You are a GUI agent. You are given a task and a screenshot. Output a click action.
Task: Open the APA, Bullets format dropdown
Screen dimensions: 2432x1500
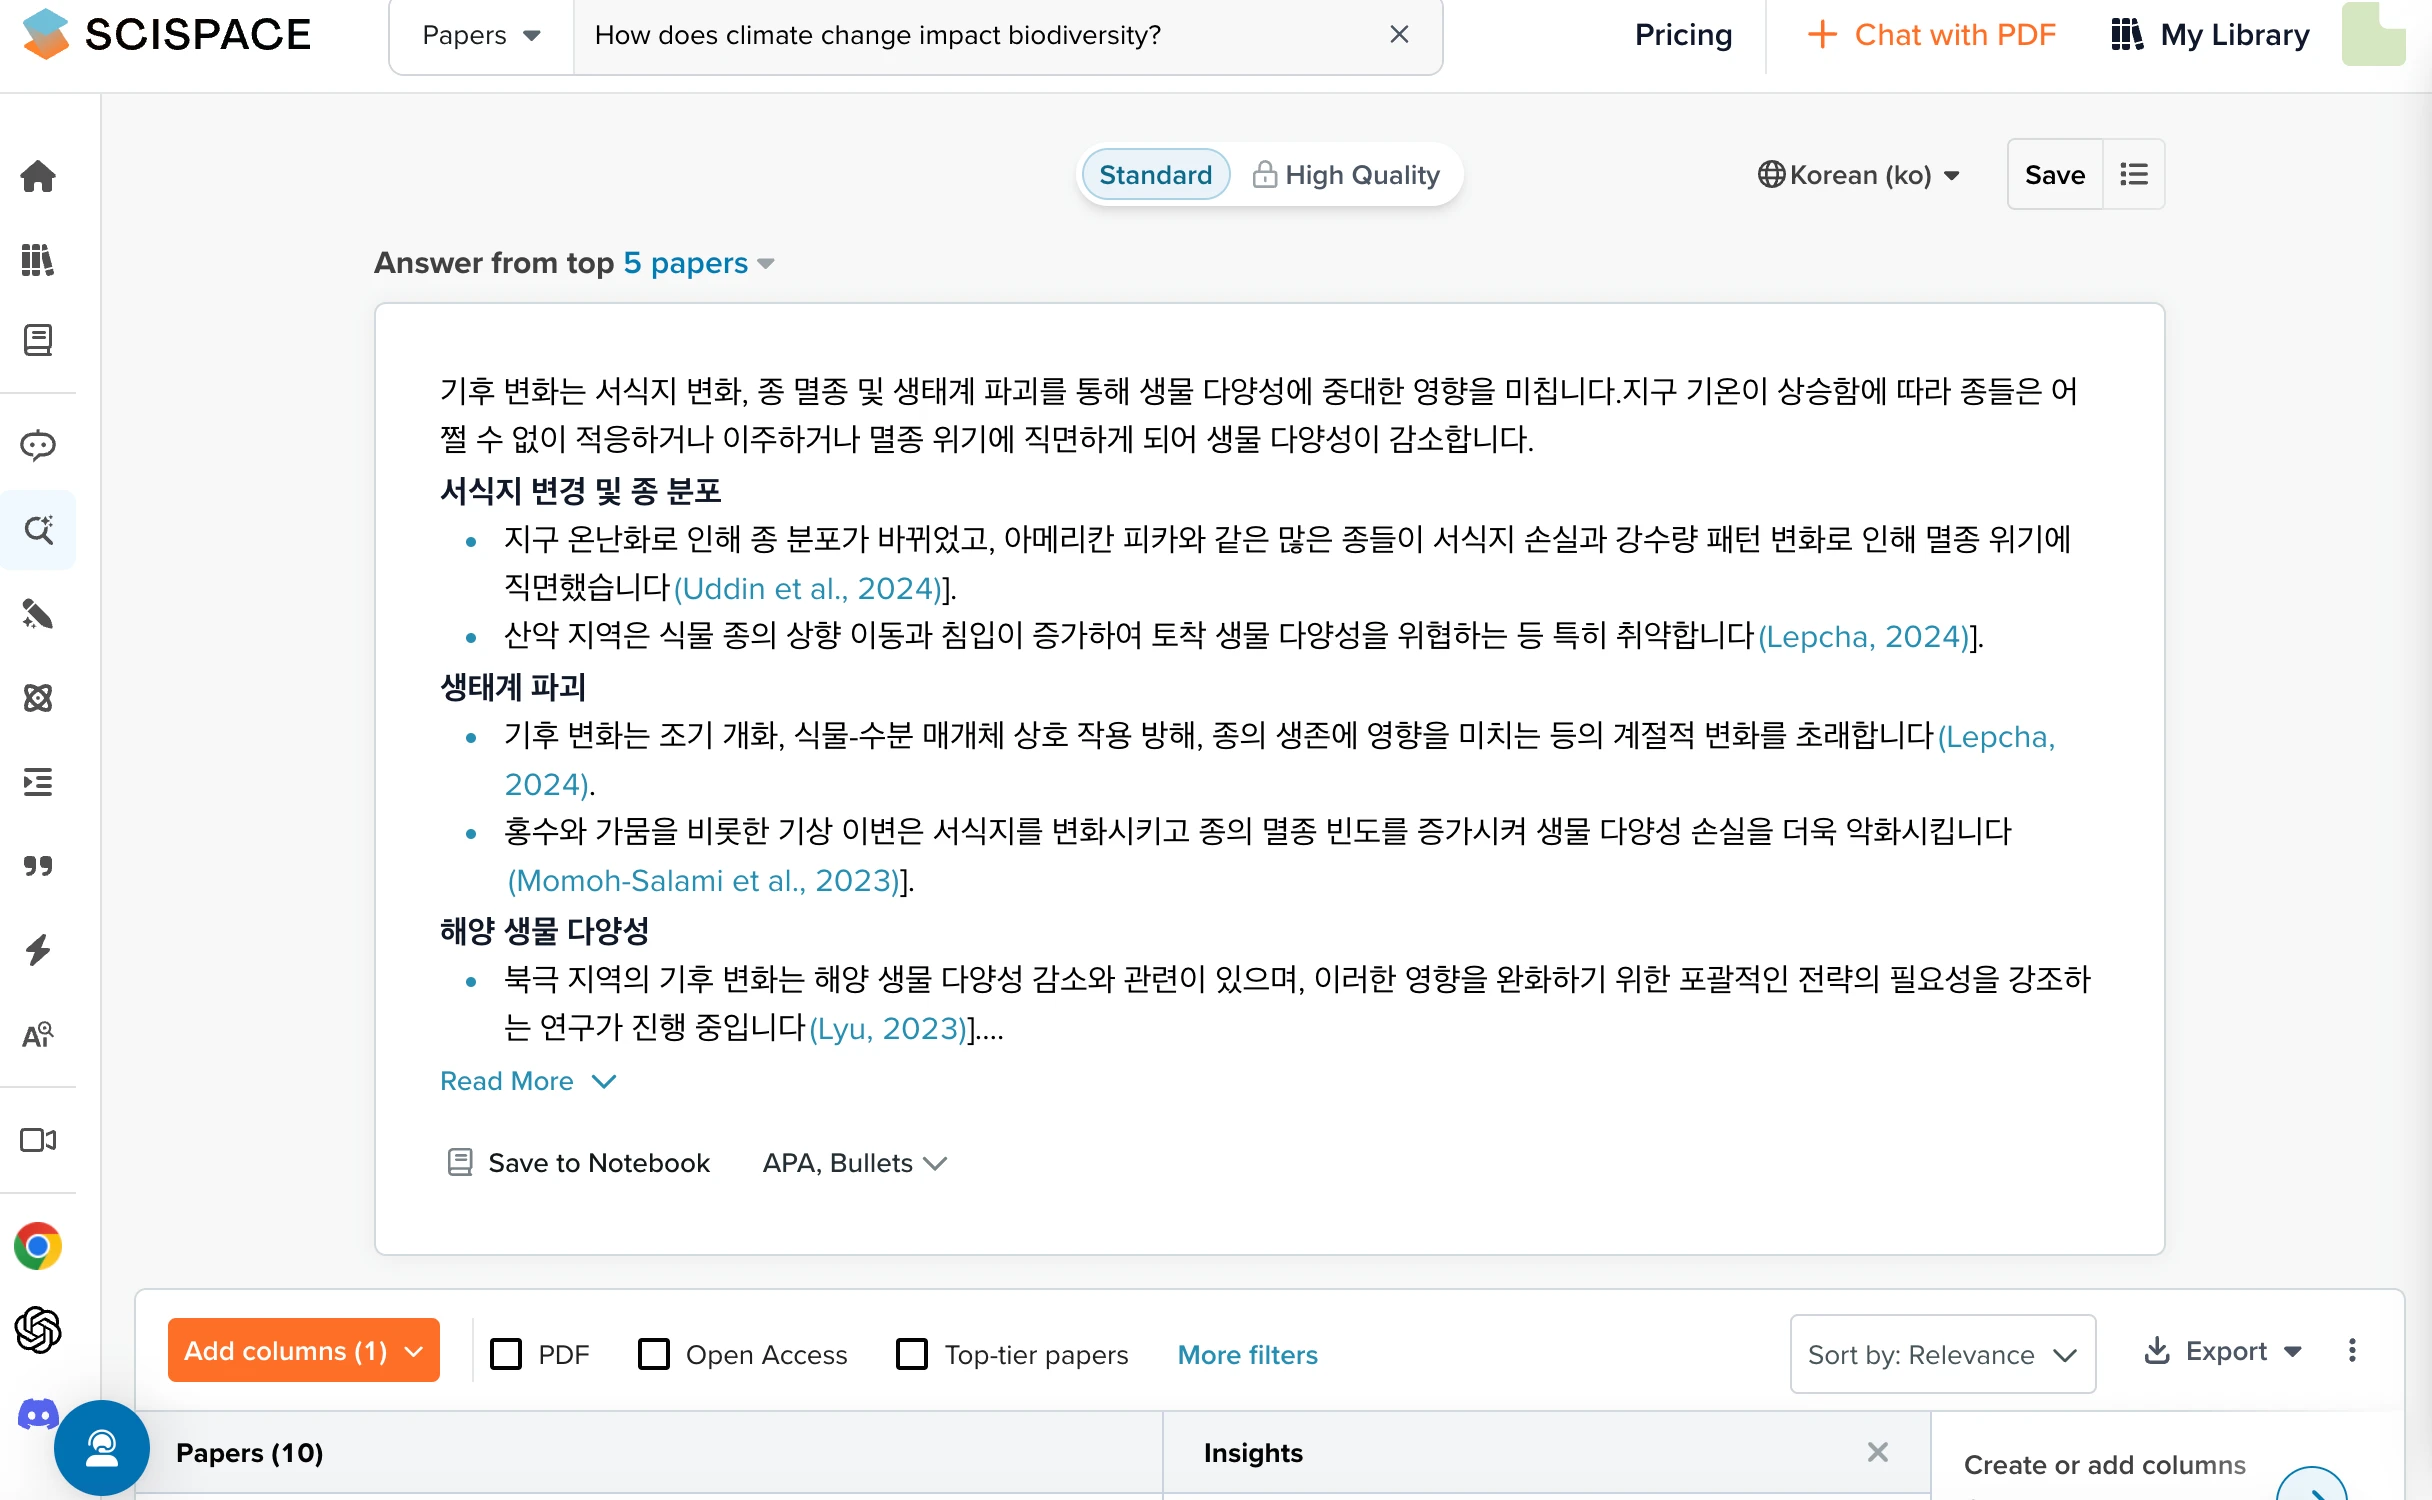point(854,1163)
